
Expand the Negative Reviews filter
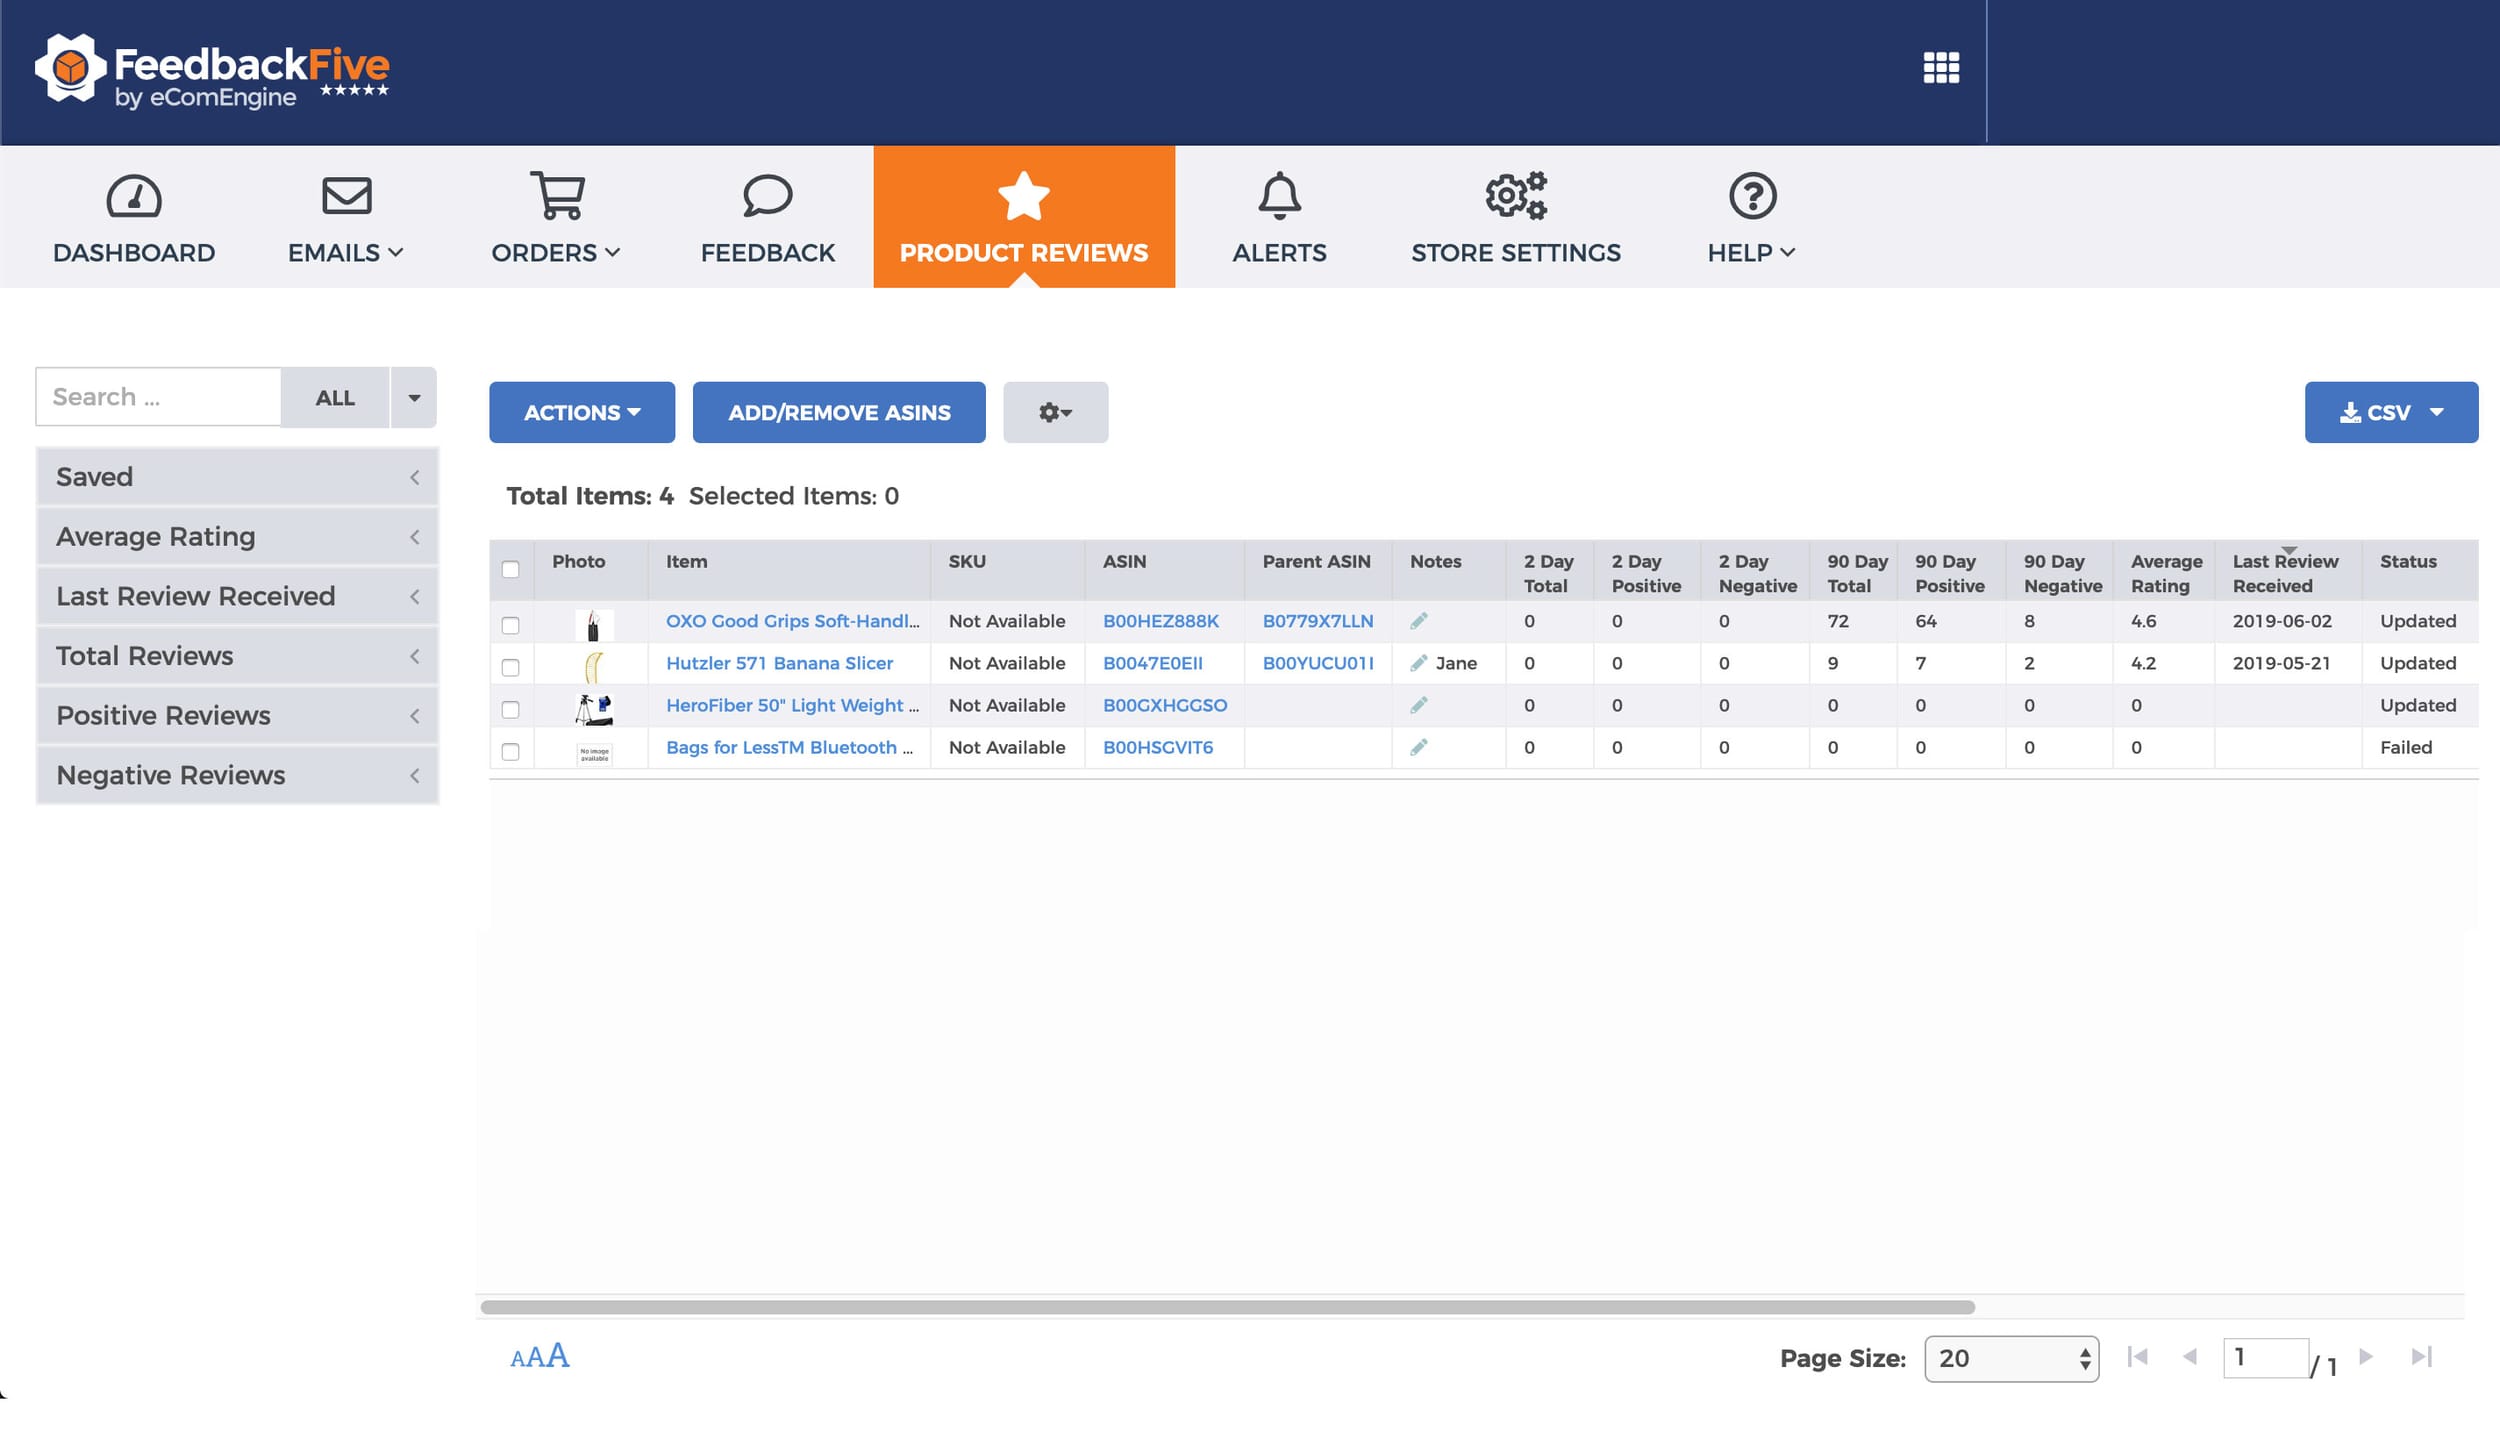click(x=237, y=775)
